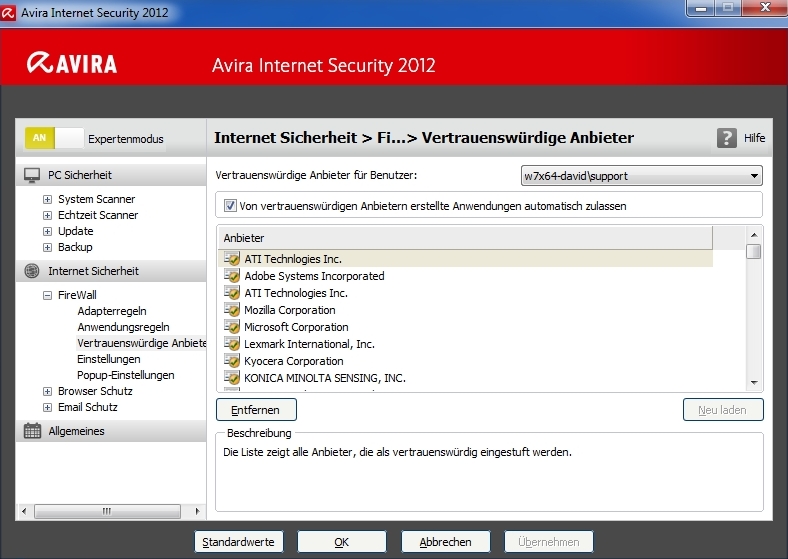
Task: Click the icon beside KONICA MINOLTA SENSING, INC.
Action: click(x=232, y=378)
